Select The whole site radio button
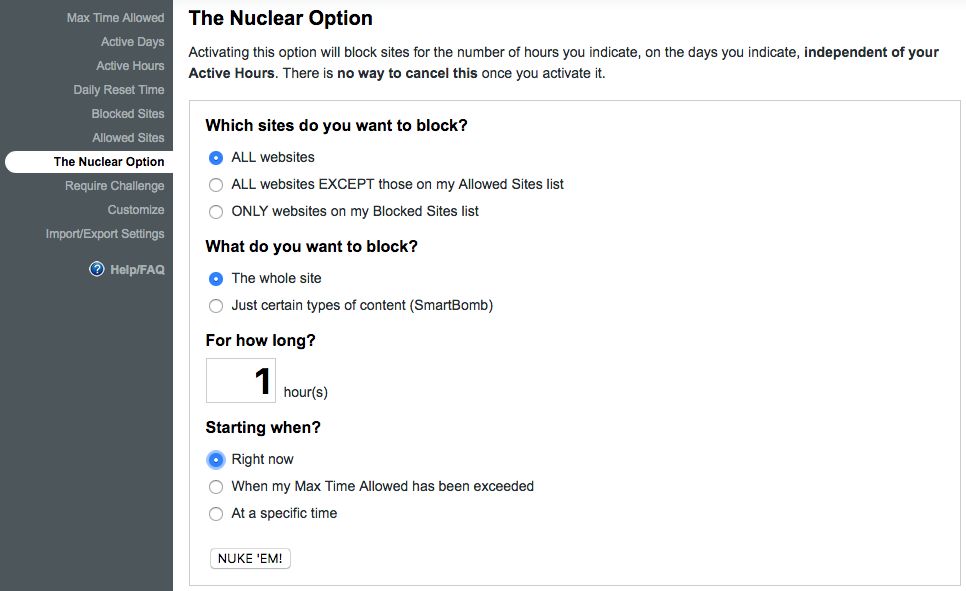Viewport: 966px width, 591px height. pos(216,279)
